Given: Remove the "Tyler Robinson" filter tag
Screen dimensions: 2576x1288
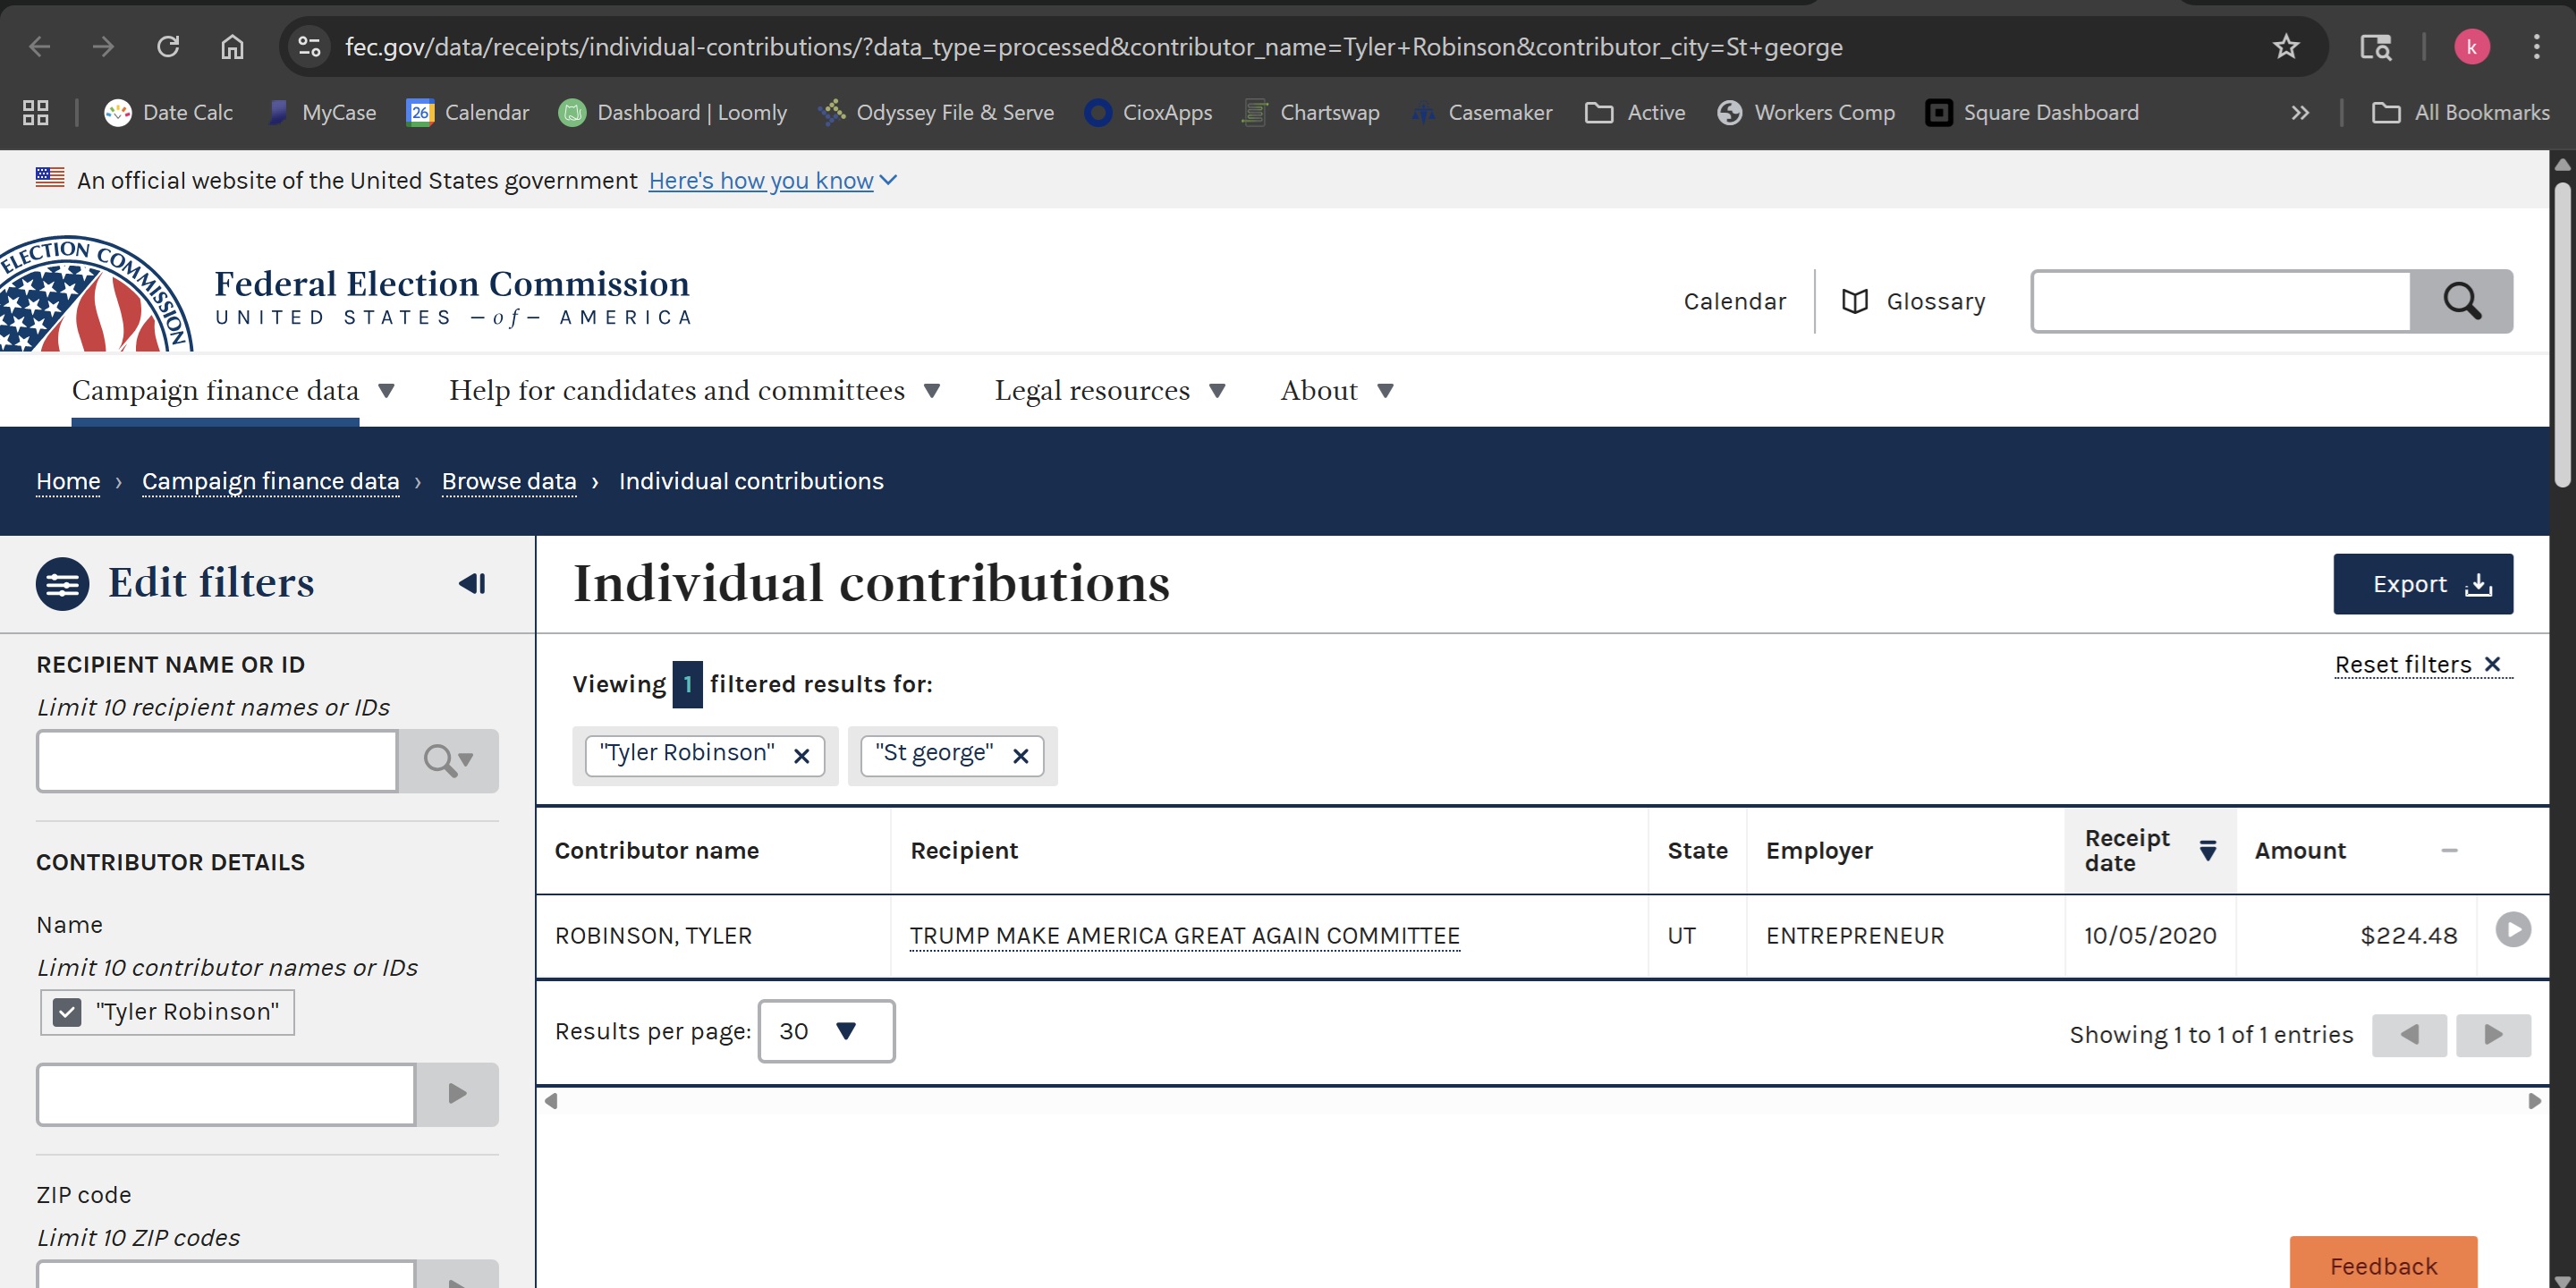Looking at the screenshot, I should 801,756.
